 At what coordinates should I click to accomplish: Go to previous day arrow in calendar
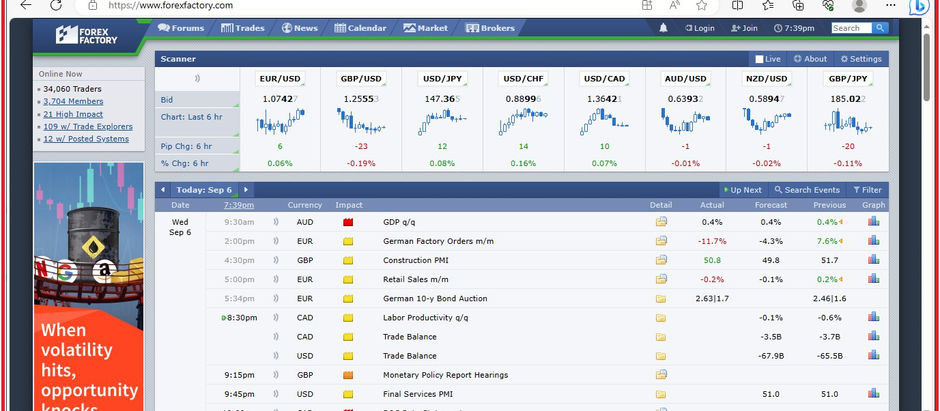pyautogui.click(x=162, y=190)
